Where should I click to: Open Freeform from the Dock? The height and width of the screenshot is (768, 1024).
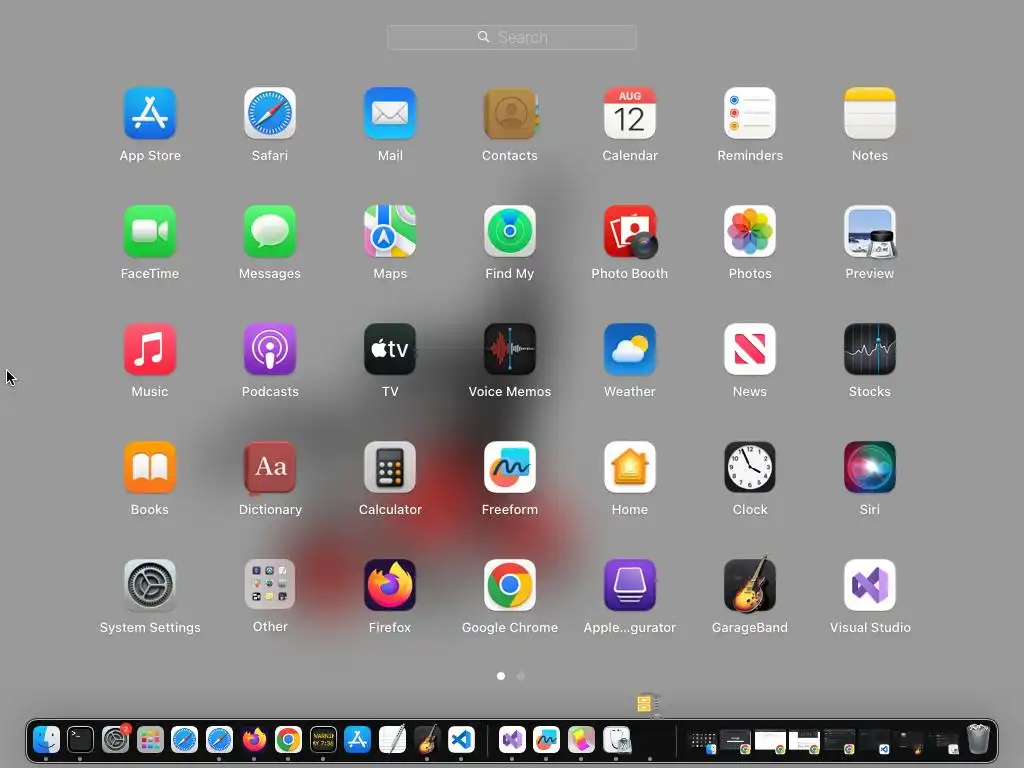click(x=546, y=740)
